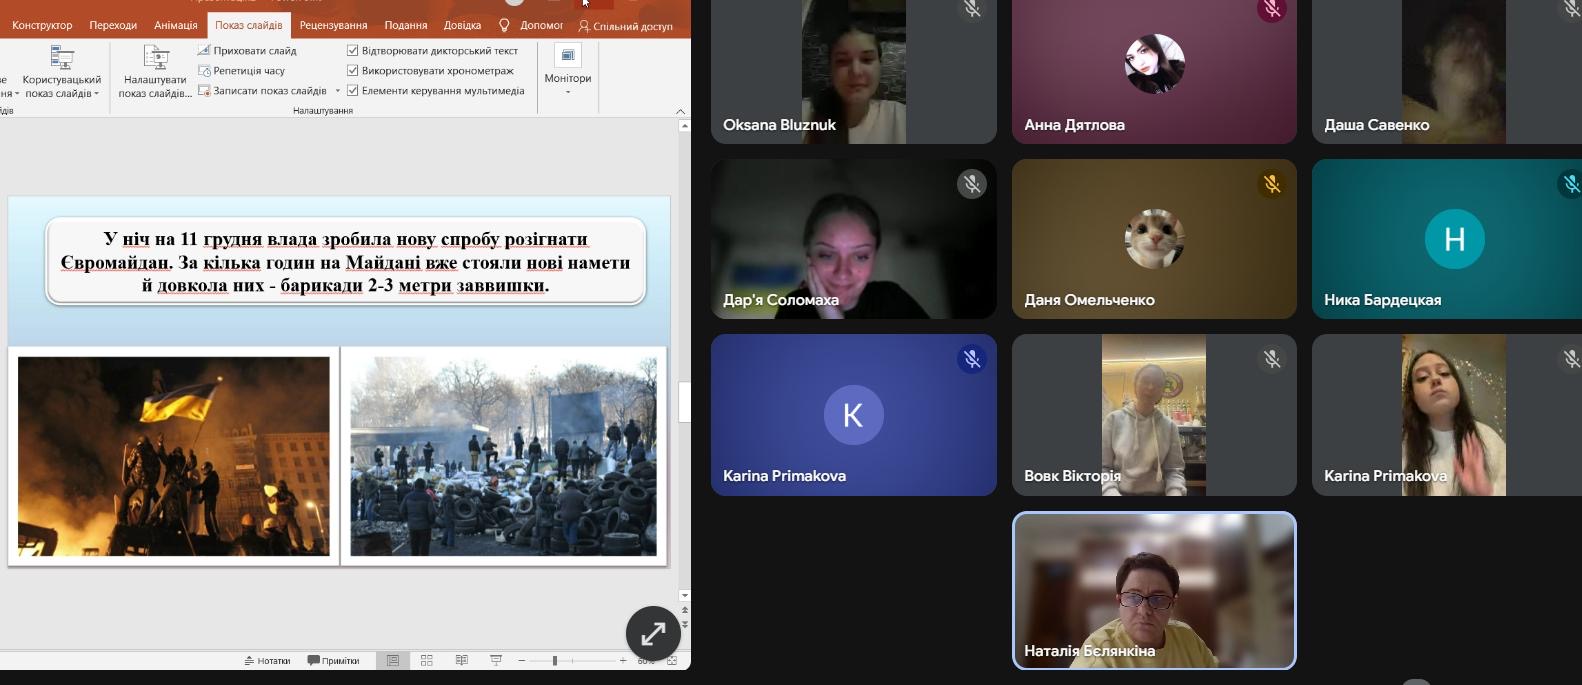The width and height of the screenshot is (1582, 685).
Task: Click the Спільний доступ button
Action: (625, 26)
